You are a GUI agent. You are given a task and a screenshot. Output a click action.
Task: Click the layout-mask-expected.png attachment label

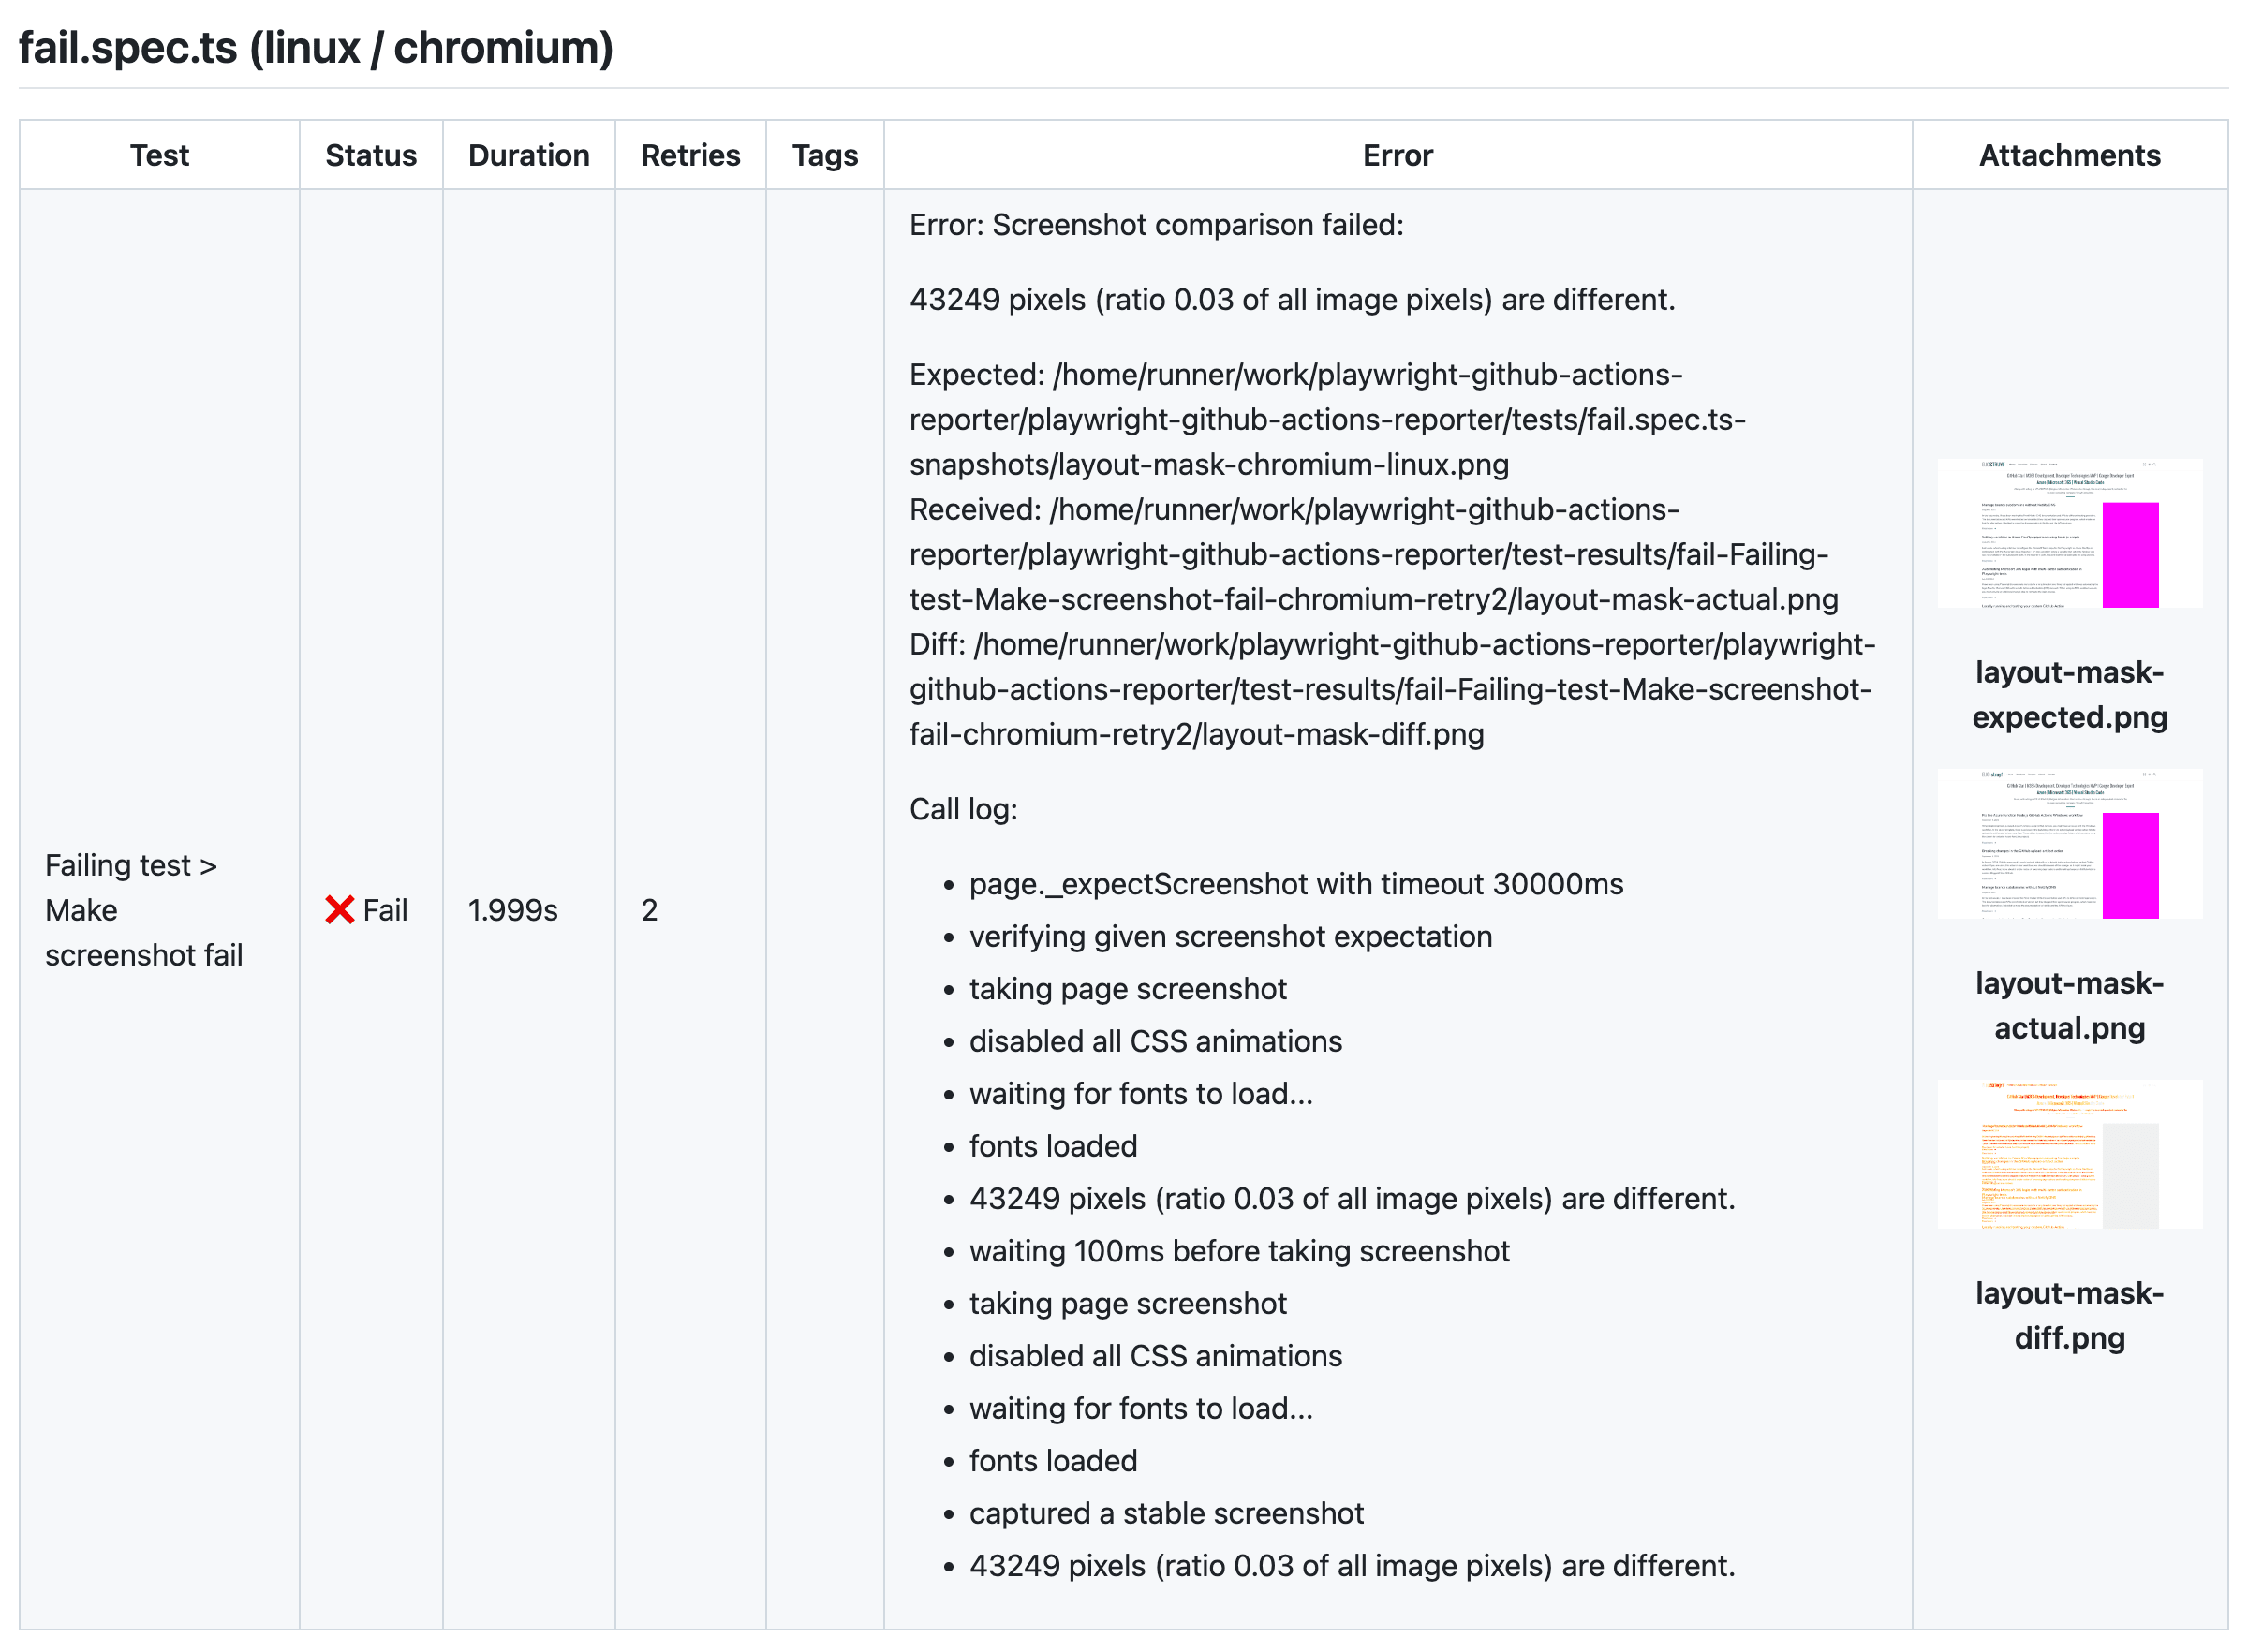[x=2068, y=695]
